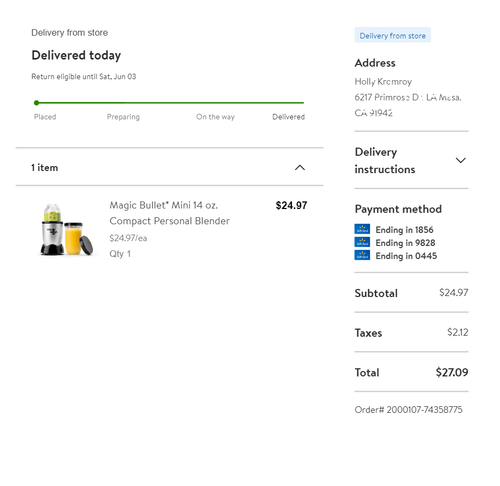Collapse the 1 item section chevron
This screenshot has width=500, height=486.
300,168
